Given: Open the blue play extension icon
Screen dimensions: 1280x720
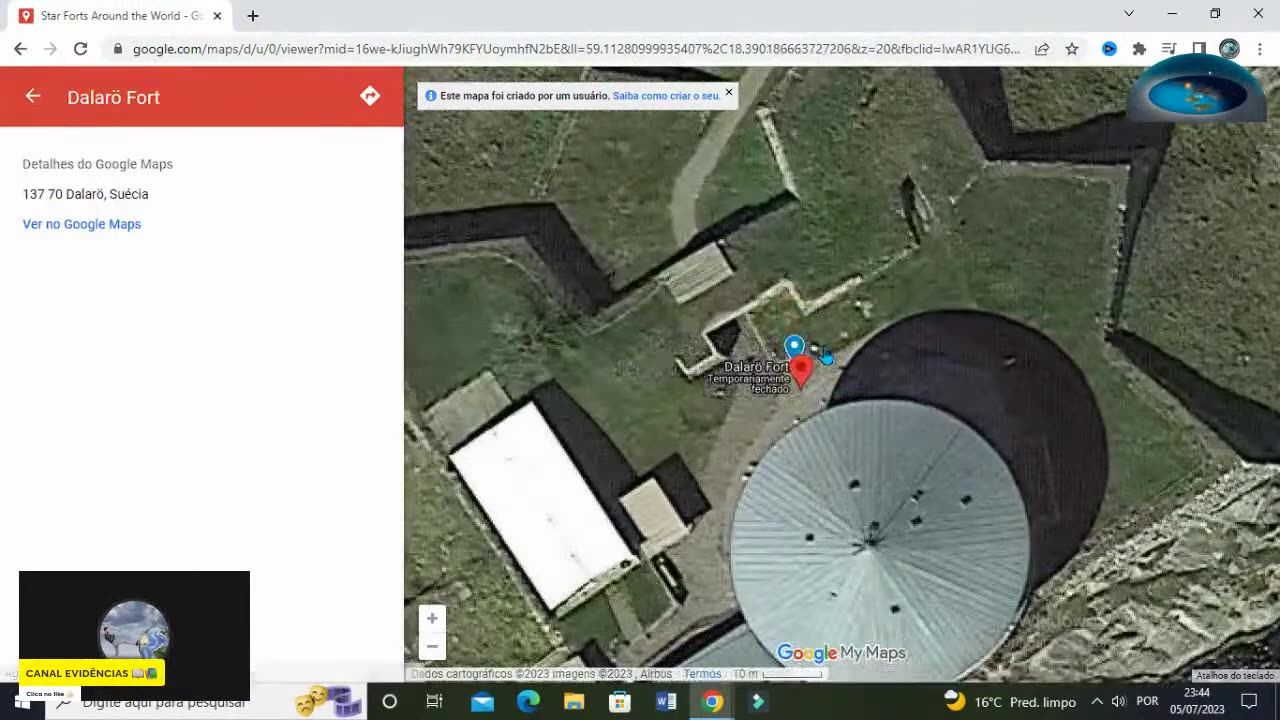Looking at the screenshot, I should coord(1109,48).
